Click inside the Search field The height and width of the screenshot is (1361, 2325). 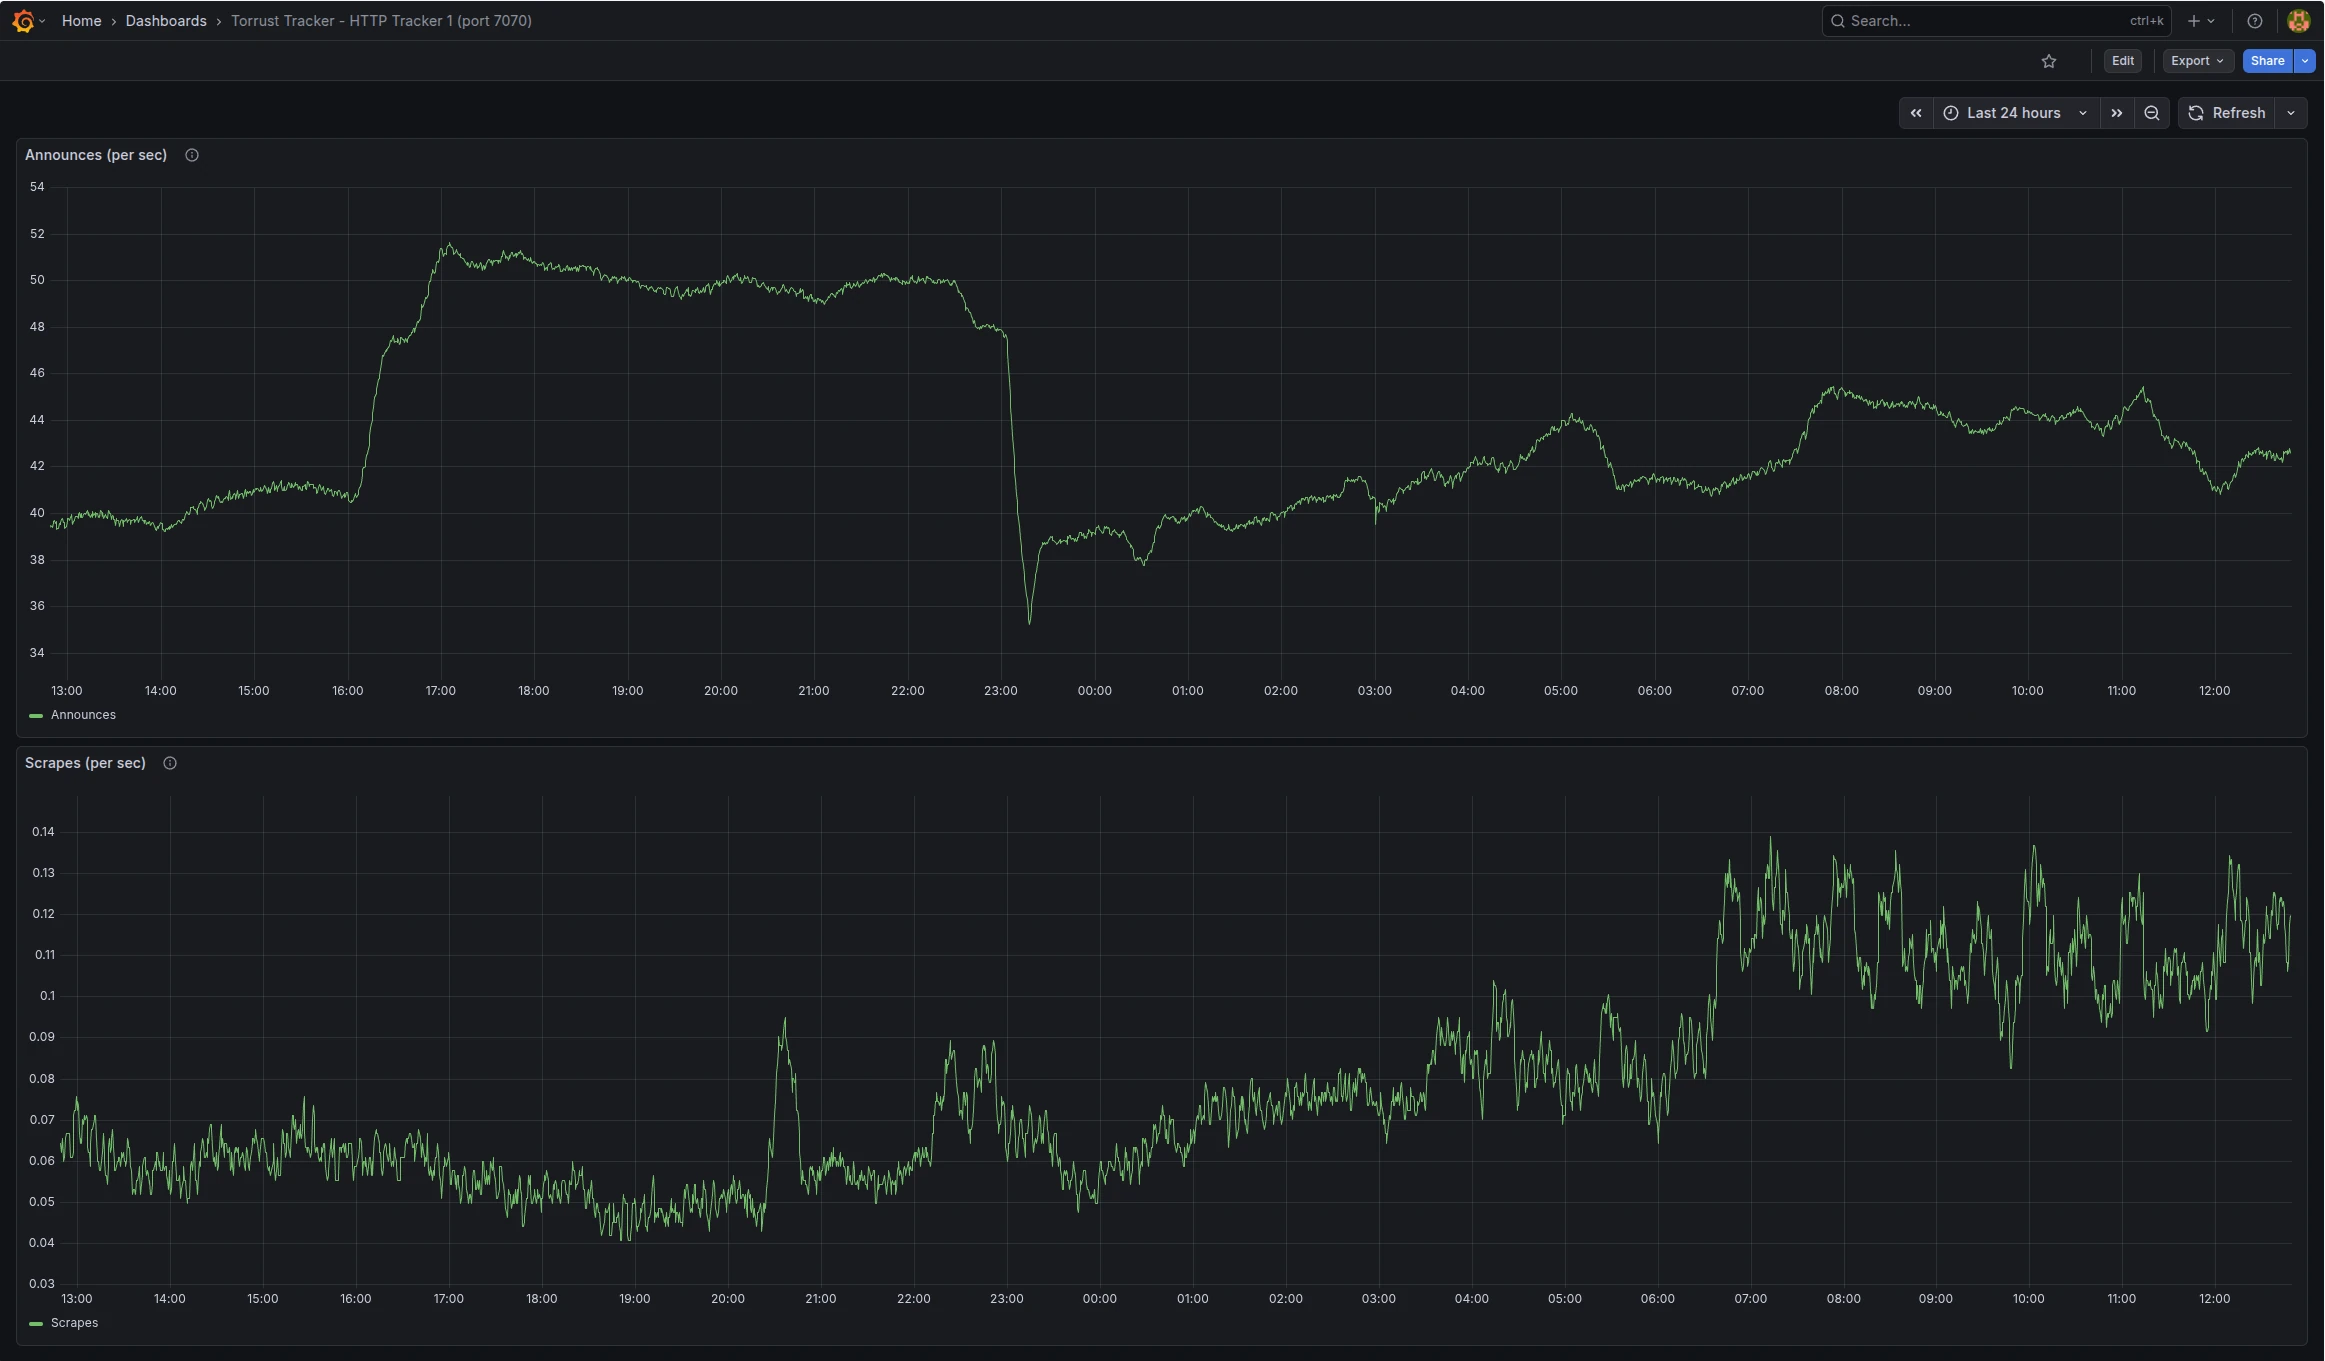pyautogui.click(x=1990, y=20)
